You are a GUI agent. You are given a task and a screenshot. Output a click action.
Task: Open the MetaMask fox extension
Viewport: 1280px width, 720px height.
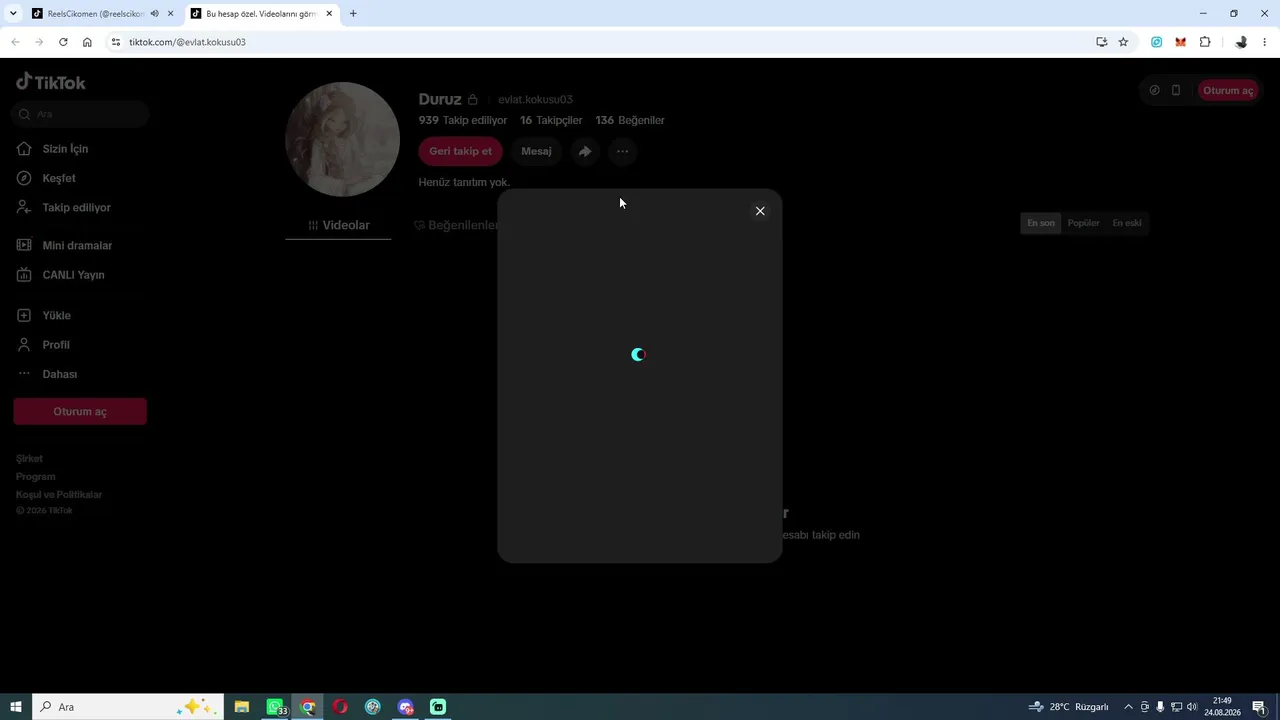click(x=1181, y=42)
